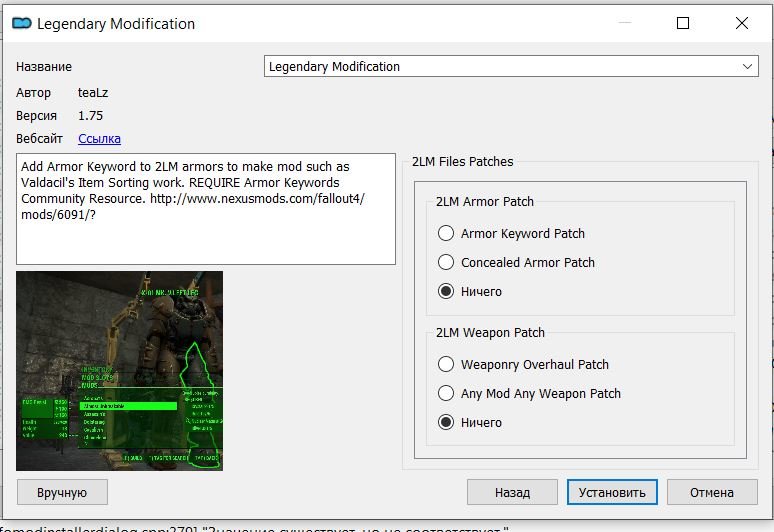Click the 2LM Files Patches group title
This screenshot has width=774, height=532.
462,161
